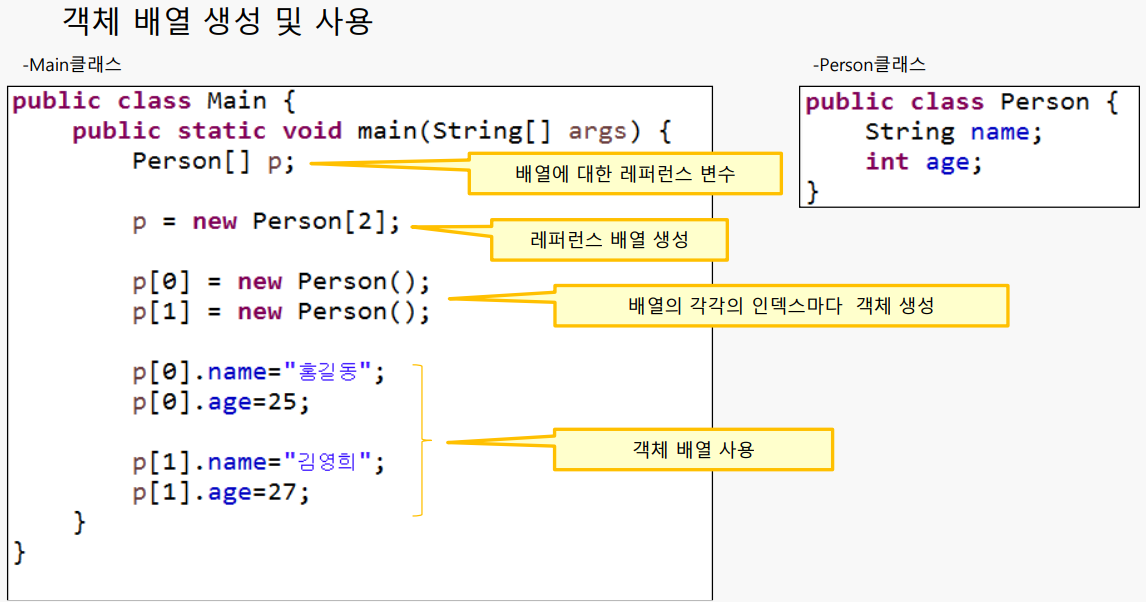
Task: Click the main(String[] args) method line
Action: [371, 131]
